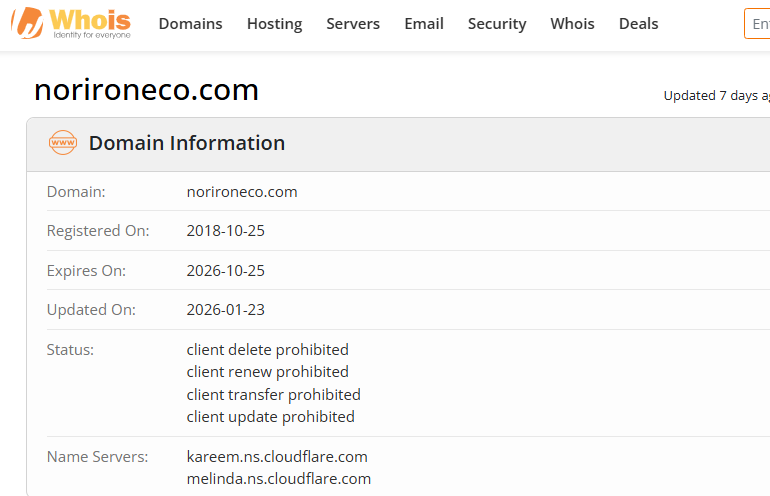This screenshot has width=770, height=496.
Task: Click the Domain Information panel header
Action: point(187,143)
